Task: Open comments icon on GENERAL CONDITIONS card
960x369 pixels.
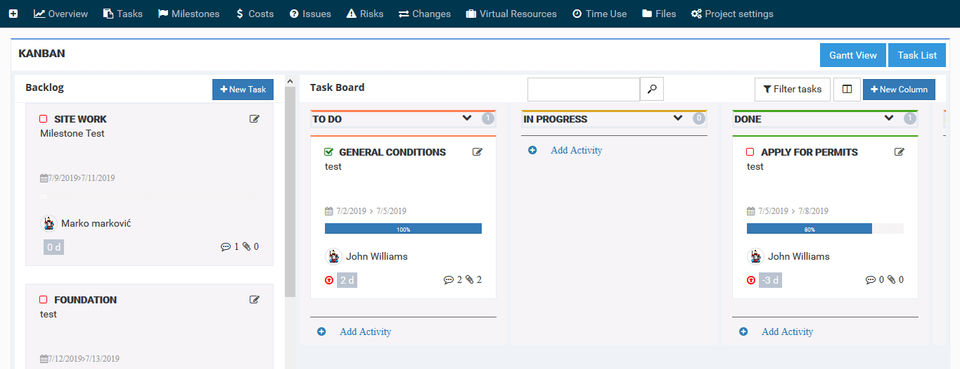Action: tap(448, 280)
